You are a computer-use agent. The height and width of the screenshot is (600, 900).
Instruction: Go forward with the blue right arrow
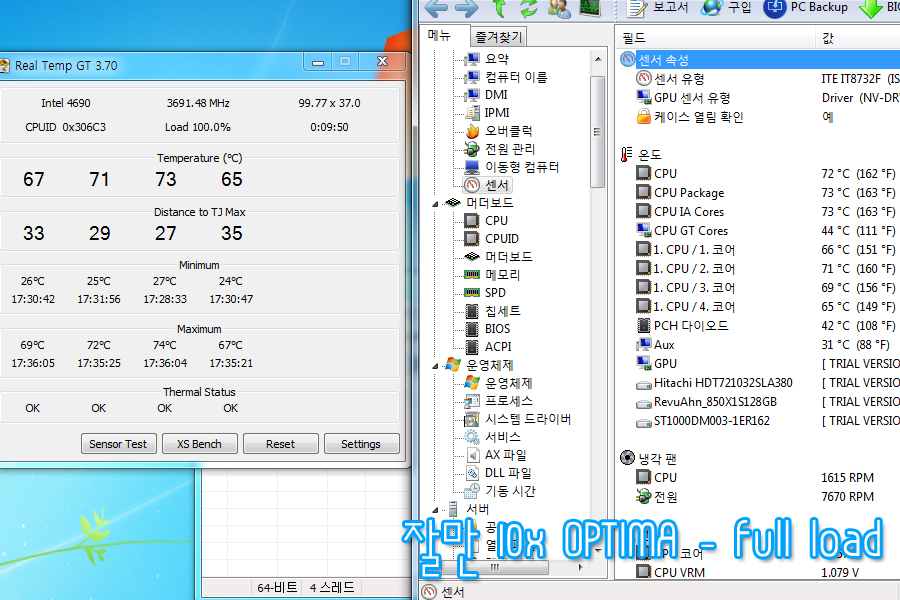click(466, 8)
